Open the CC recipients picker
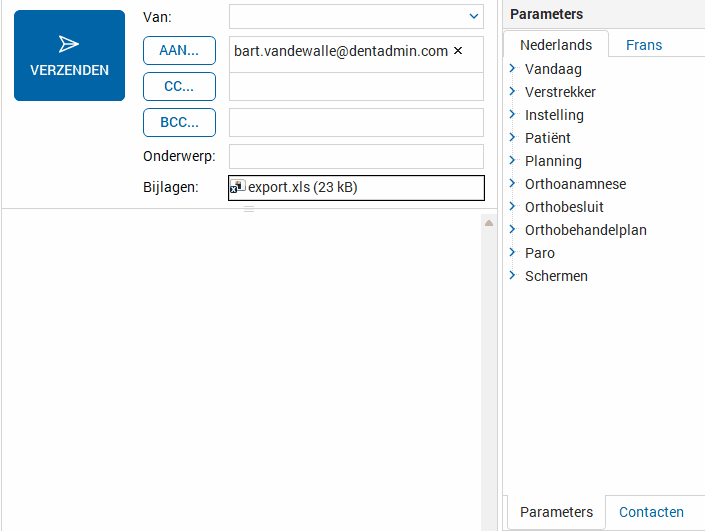This screenshot has height=531, width=705. [x=179, y=86]
